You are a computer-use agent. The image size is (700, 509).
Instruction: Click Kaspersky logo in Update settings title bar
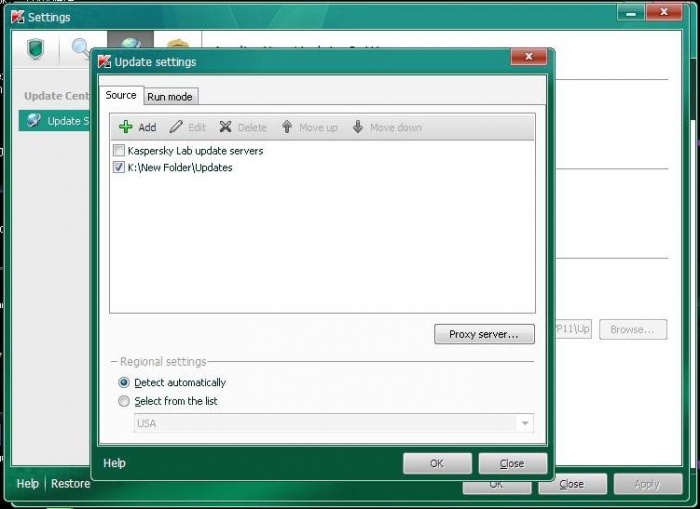pyautogui.click(x=104, y=62)
